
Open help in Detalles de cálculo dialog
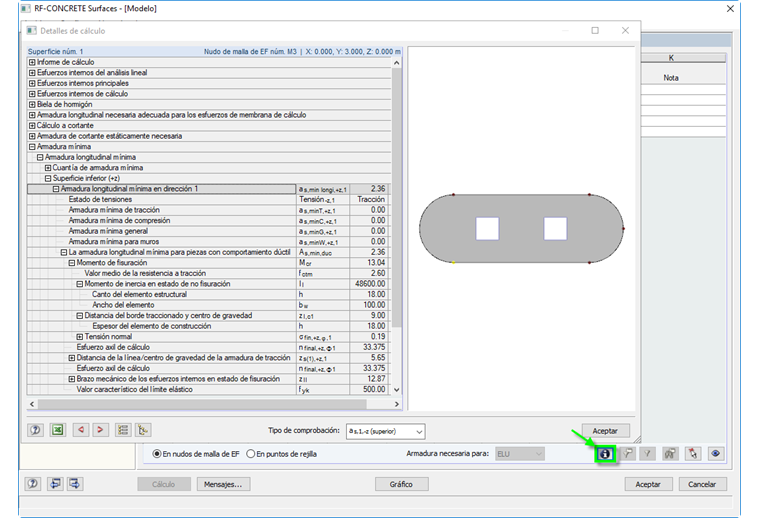click(x=35, y=430)
